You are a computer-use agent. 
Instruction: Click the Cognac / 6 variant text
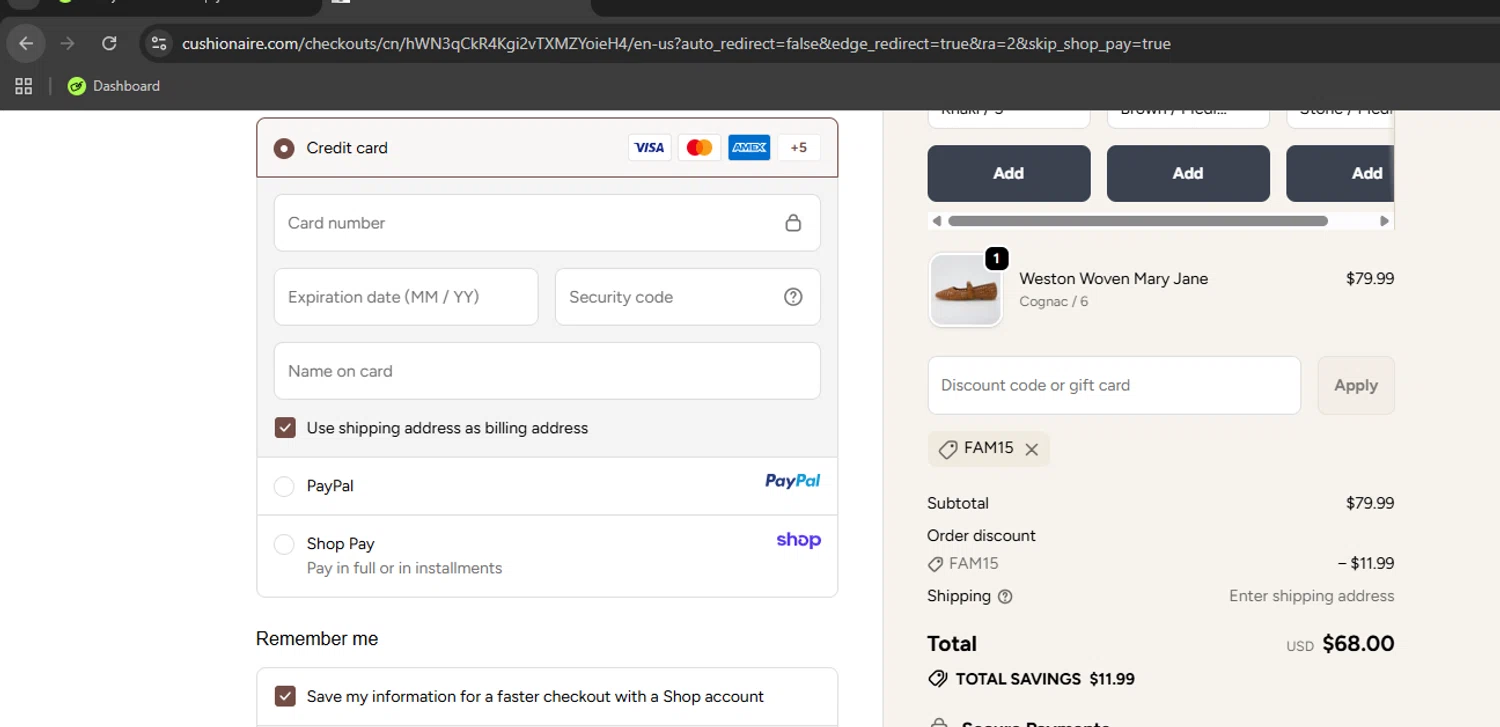(x=1054, y=301)
